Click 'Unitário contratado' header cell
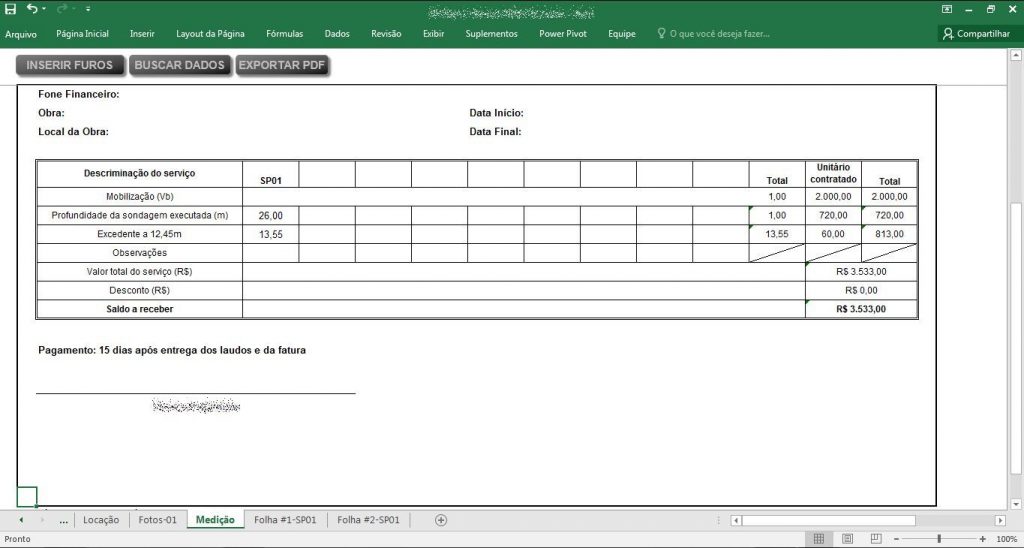This screenshot has height=548, width=1024. pyautogui.click(x=833, y=174)
